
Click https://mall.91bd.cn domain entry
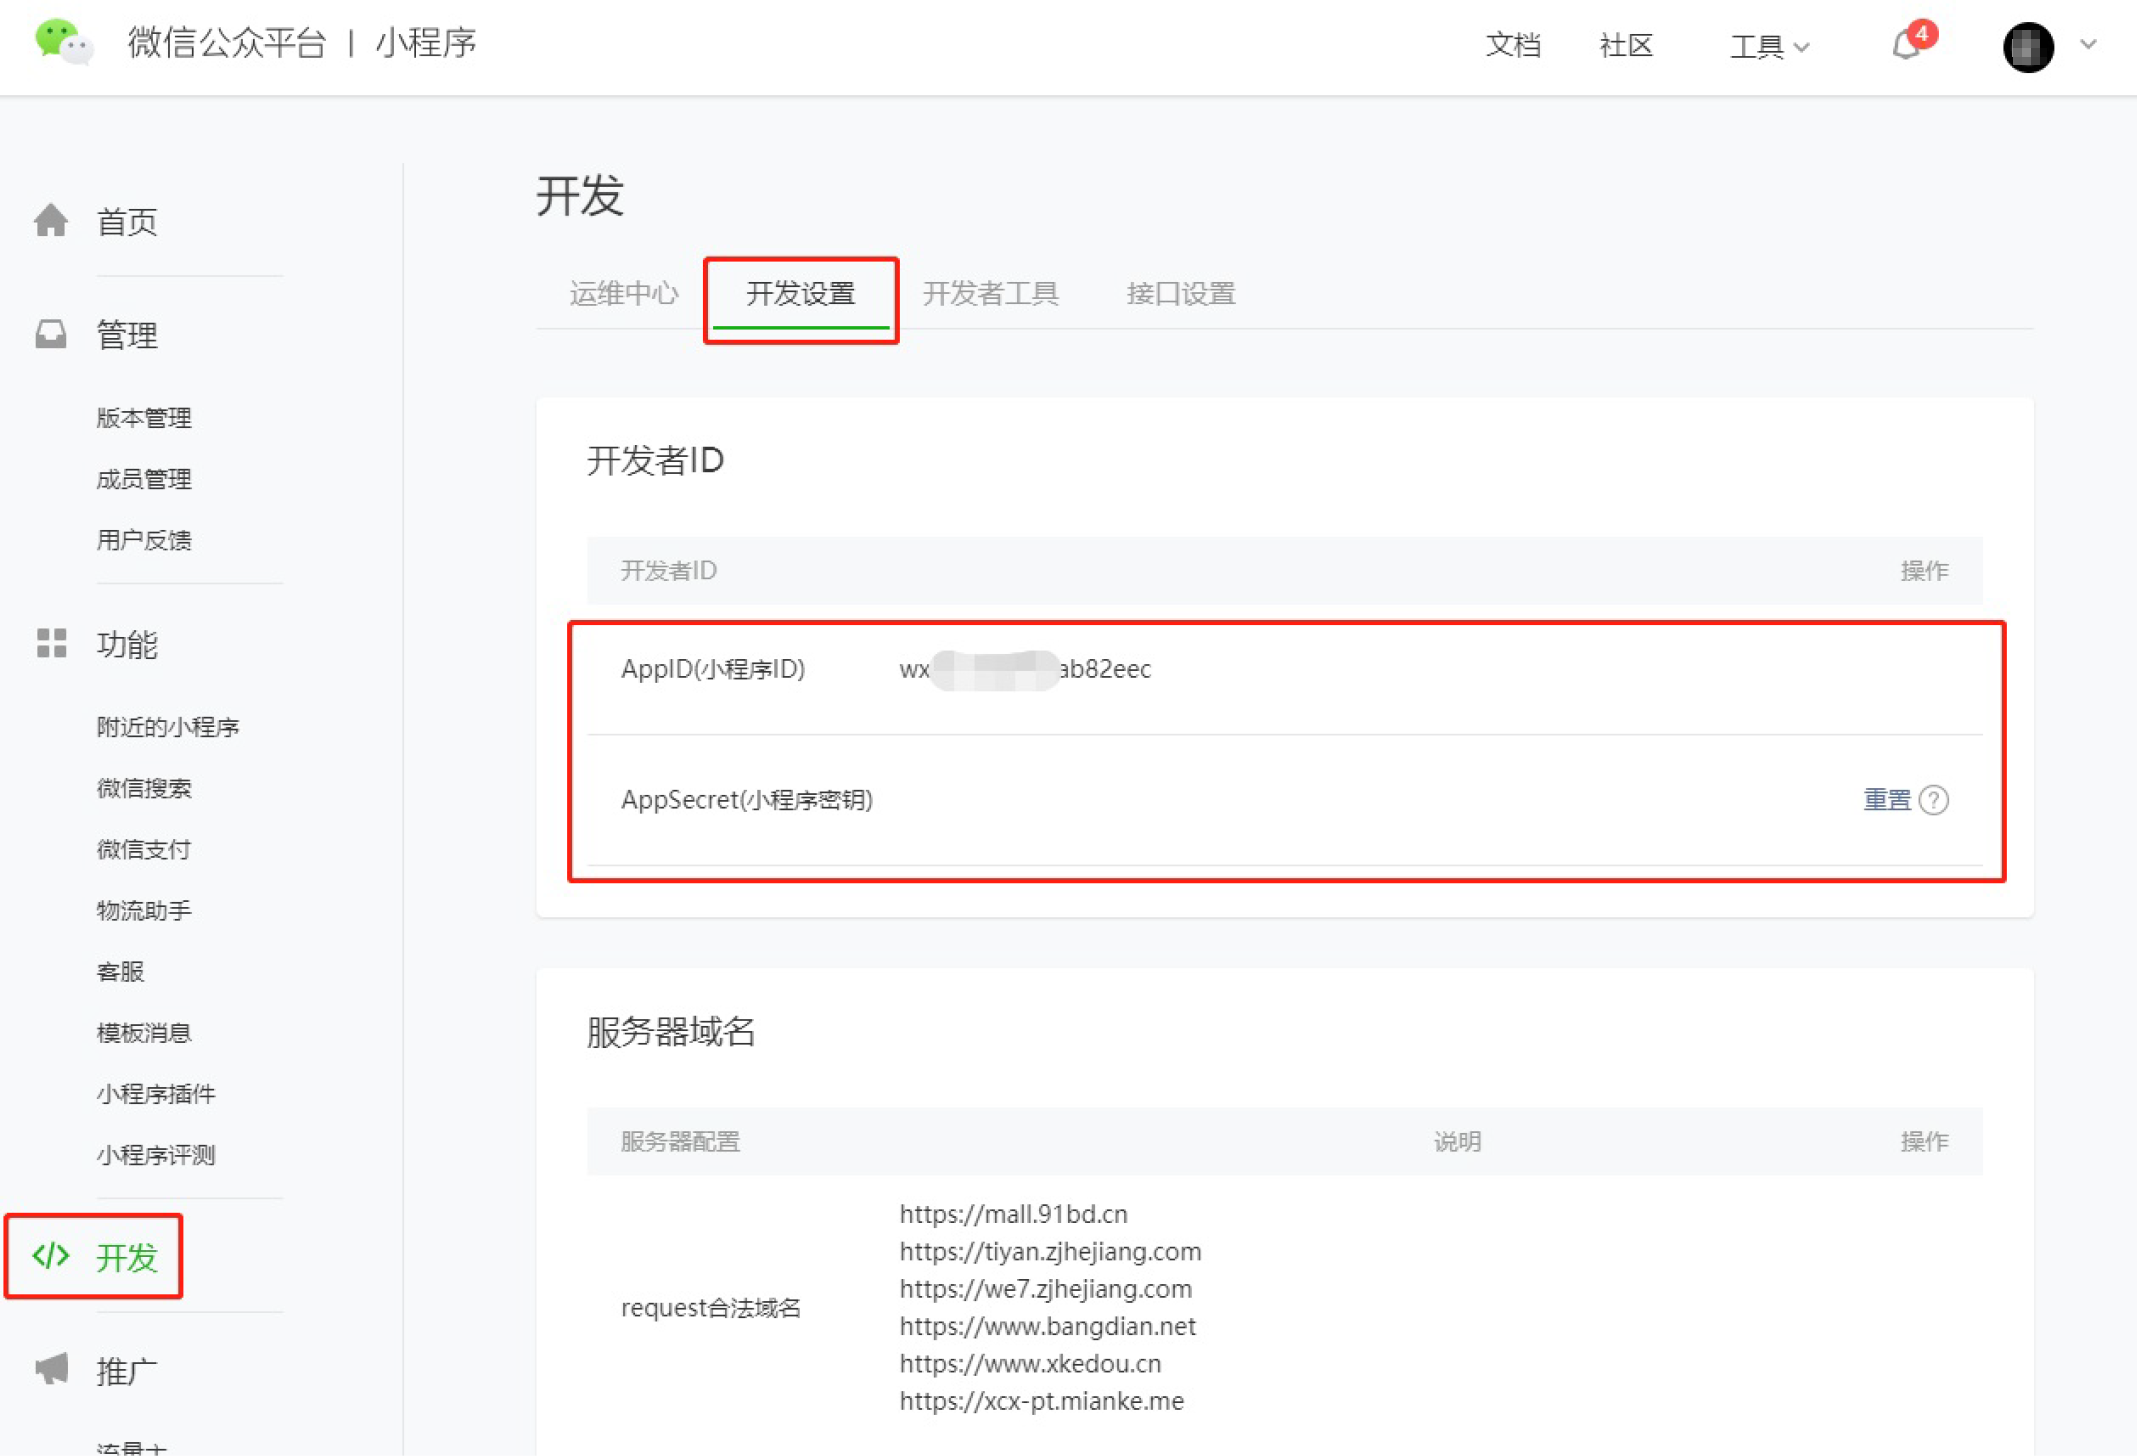pyautogui.click(x=1014, y=1214)
